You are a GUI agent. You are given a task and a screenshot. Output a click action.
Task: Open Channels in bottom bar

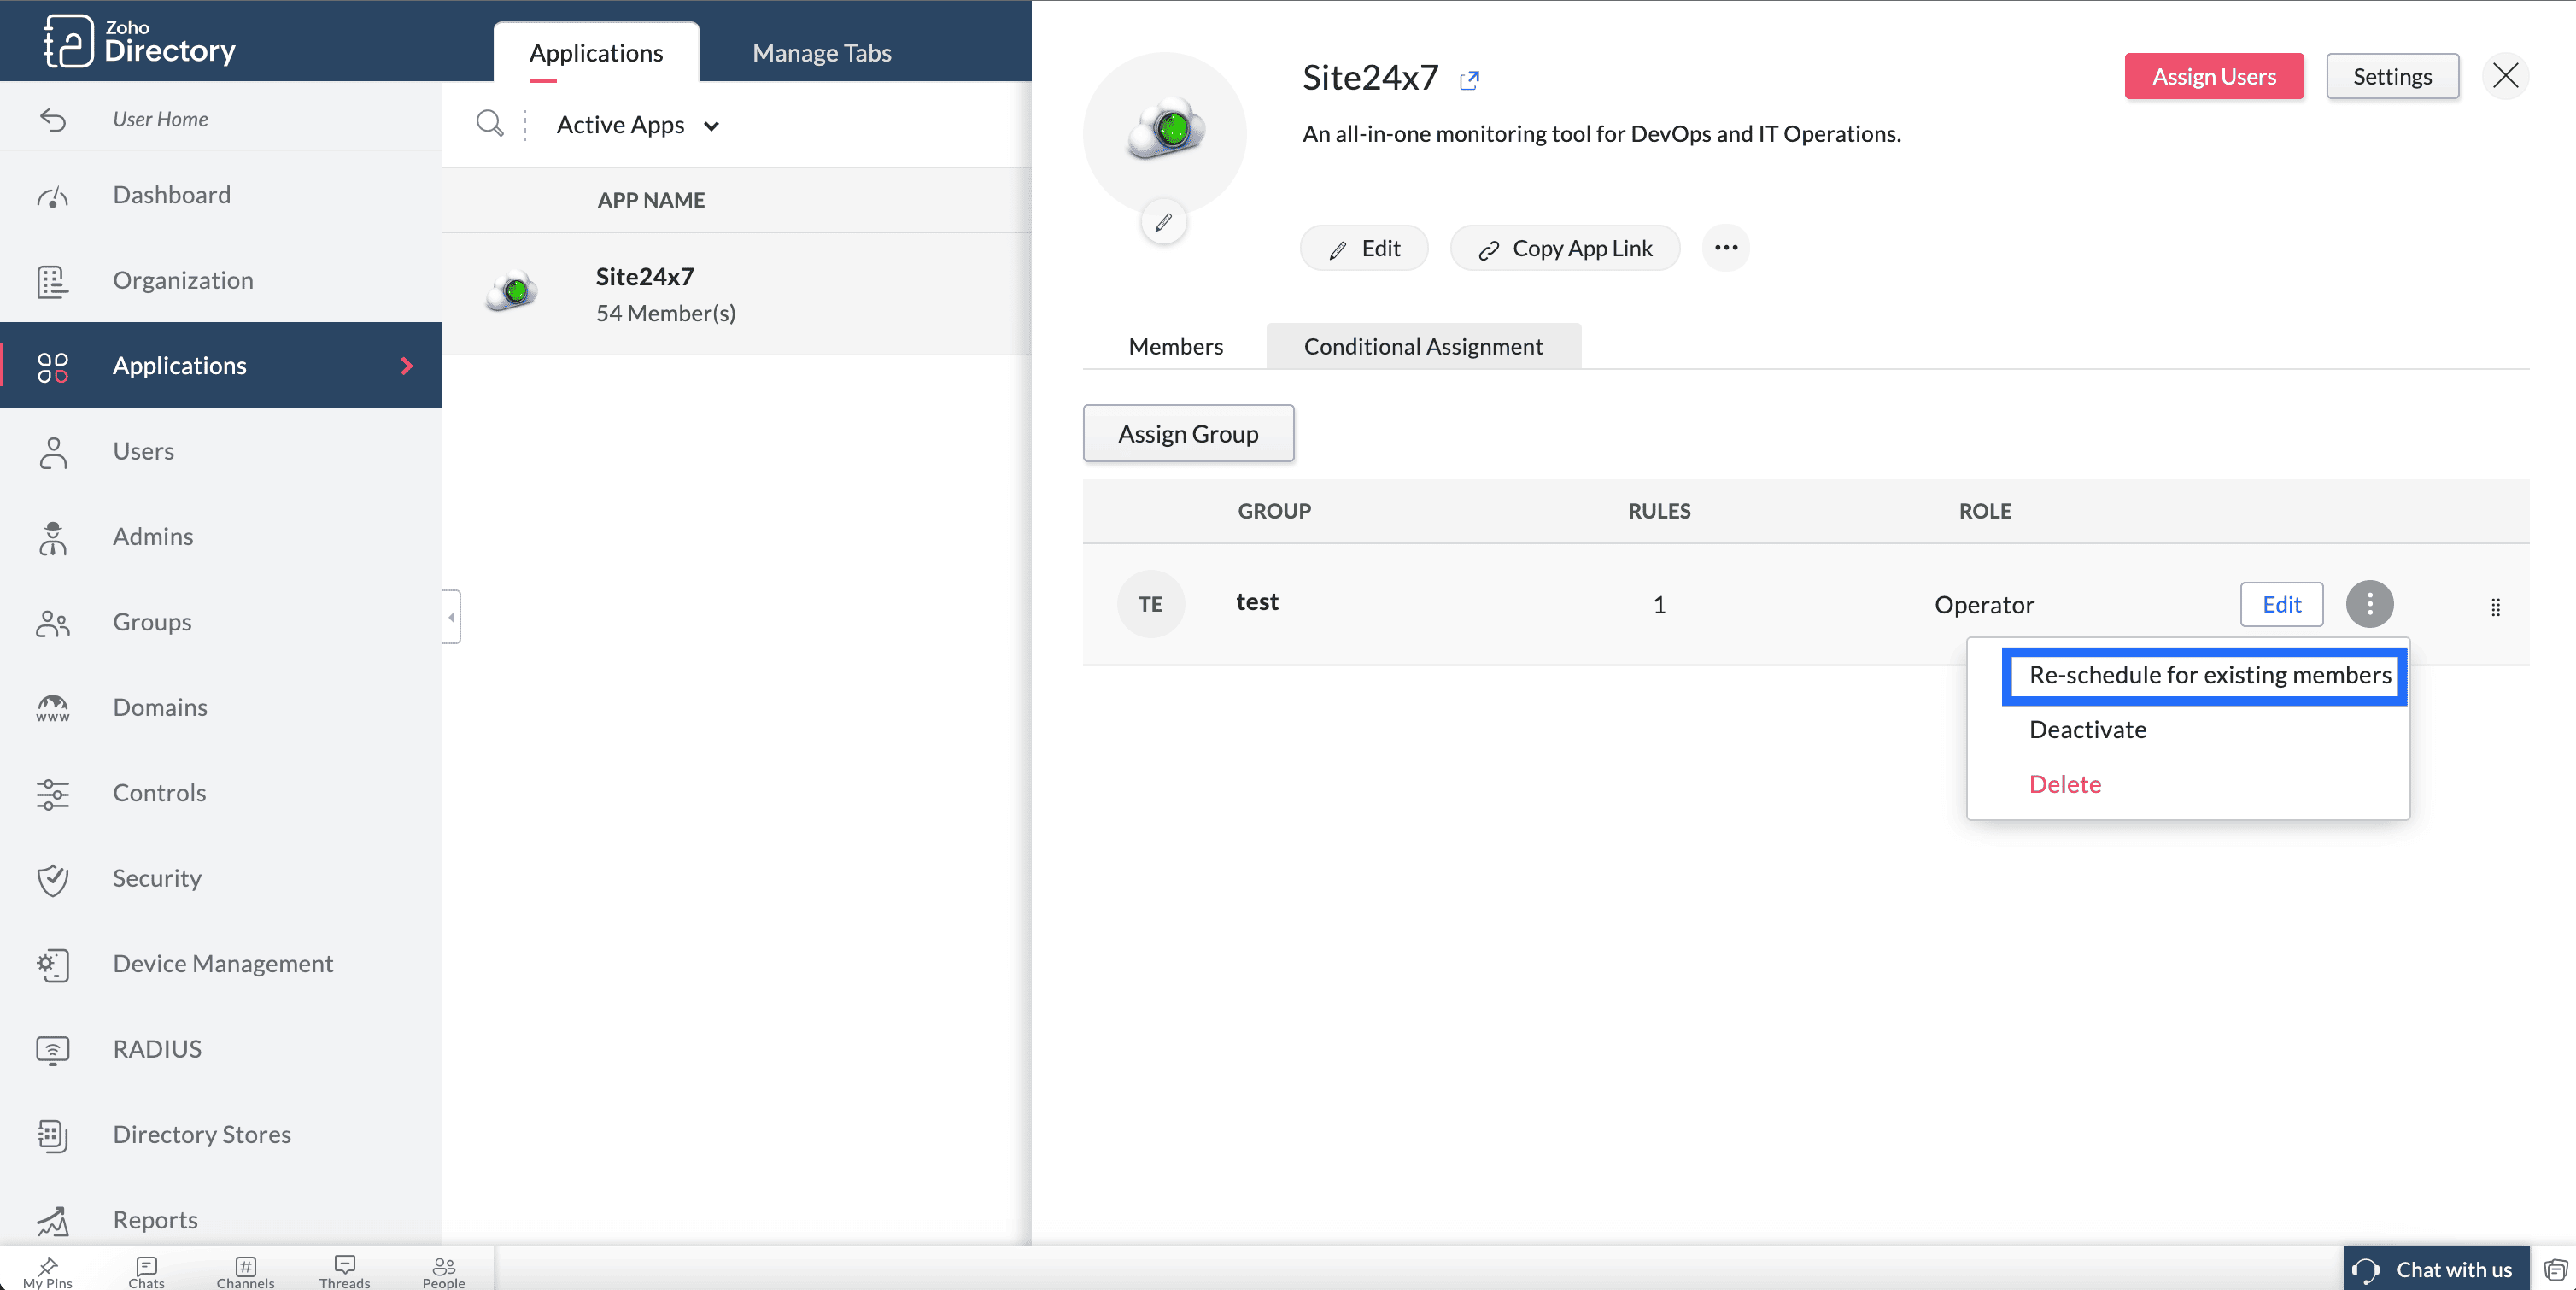pyautogui.click(x=245, y=1271)
